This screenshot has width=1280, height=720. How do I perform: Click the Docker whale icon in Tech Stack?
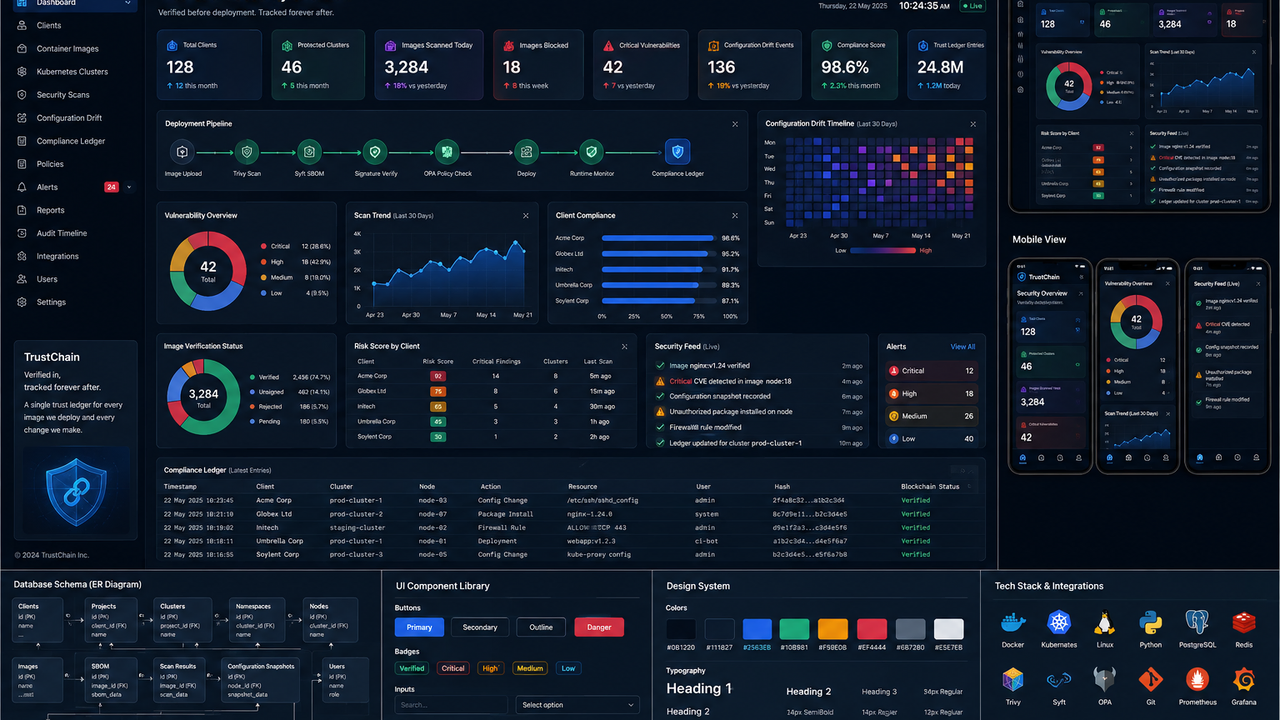[x=1013, y=623]
